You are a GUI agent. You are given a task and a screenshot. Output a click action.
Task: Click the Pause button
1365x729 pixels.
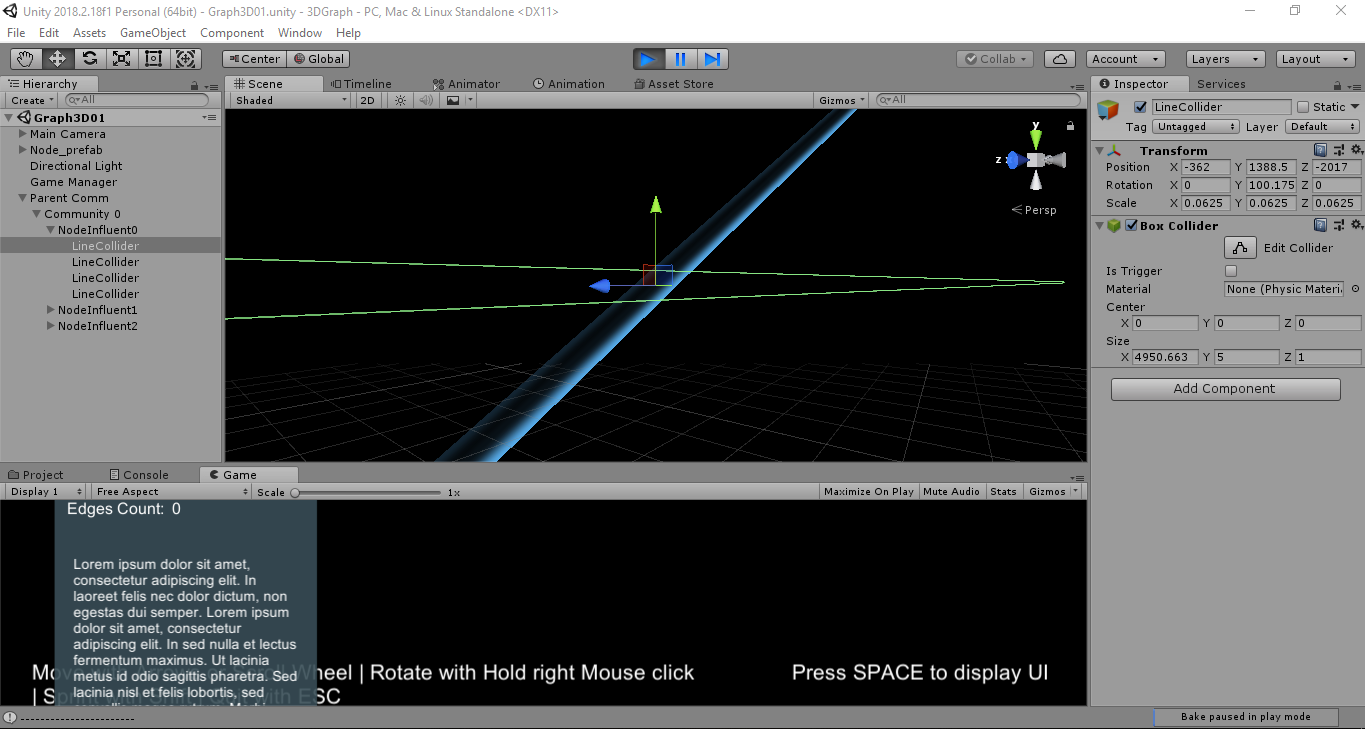680,59
